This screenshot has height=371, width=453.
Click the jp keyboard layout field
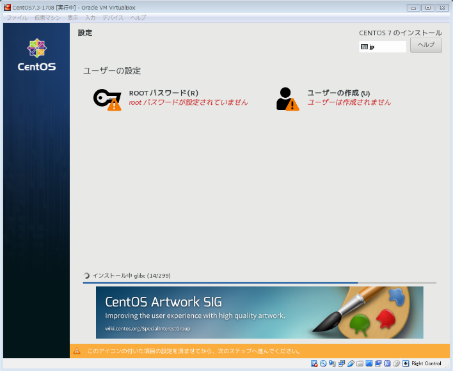pyautogui.click(x=383, y=47)
